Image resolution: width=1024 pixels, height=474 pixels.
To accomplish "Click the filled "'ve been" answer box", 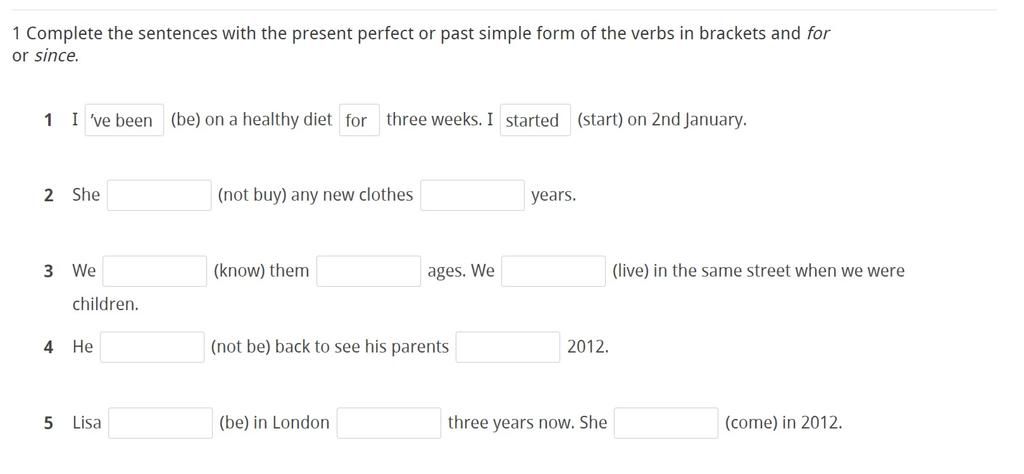I will tap(124, 120).
